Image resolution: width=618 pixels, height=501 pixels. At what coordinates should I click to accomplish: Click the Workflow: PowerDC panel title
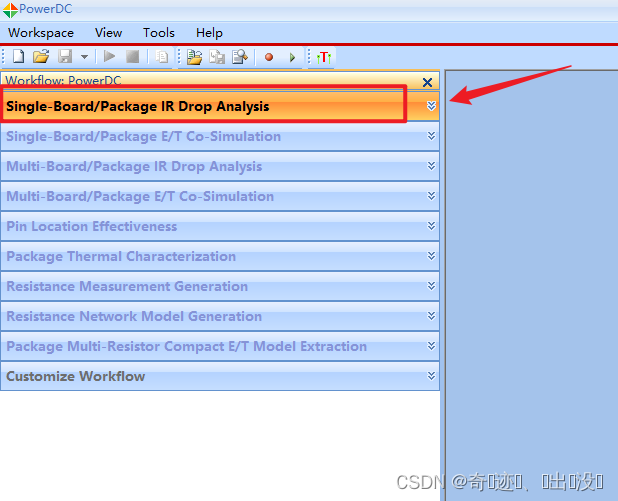tap(63, 80)
